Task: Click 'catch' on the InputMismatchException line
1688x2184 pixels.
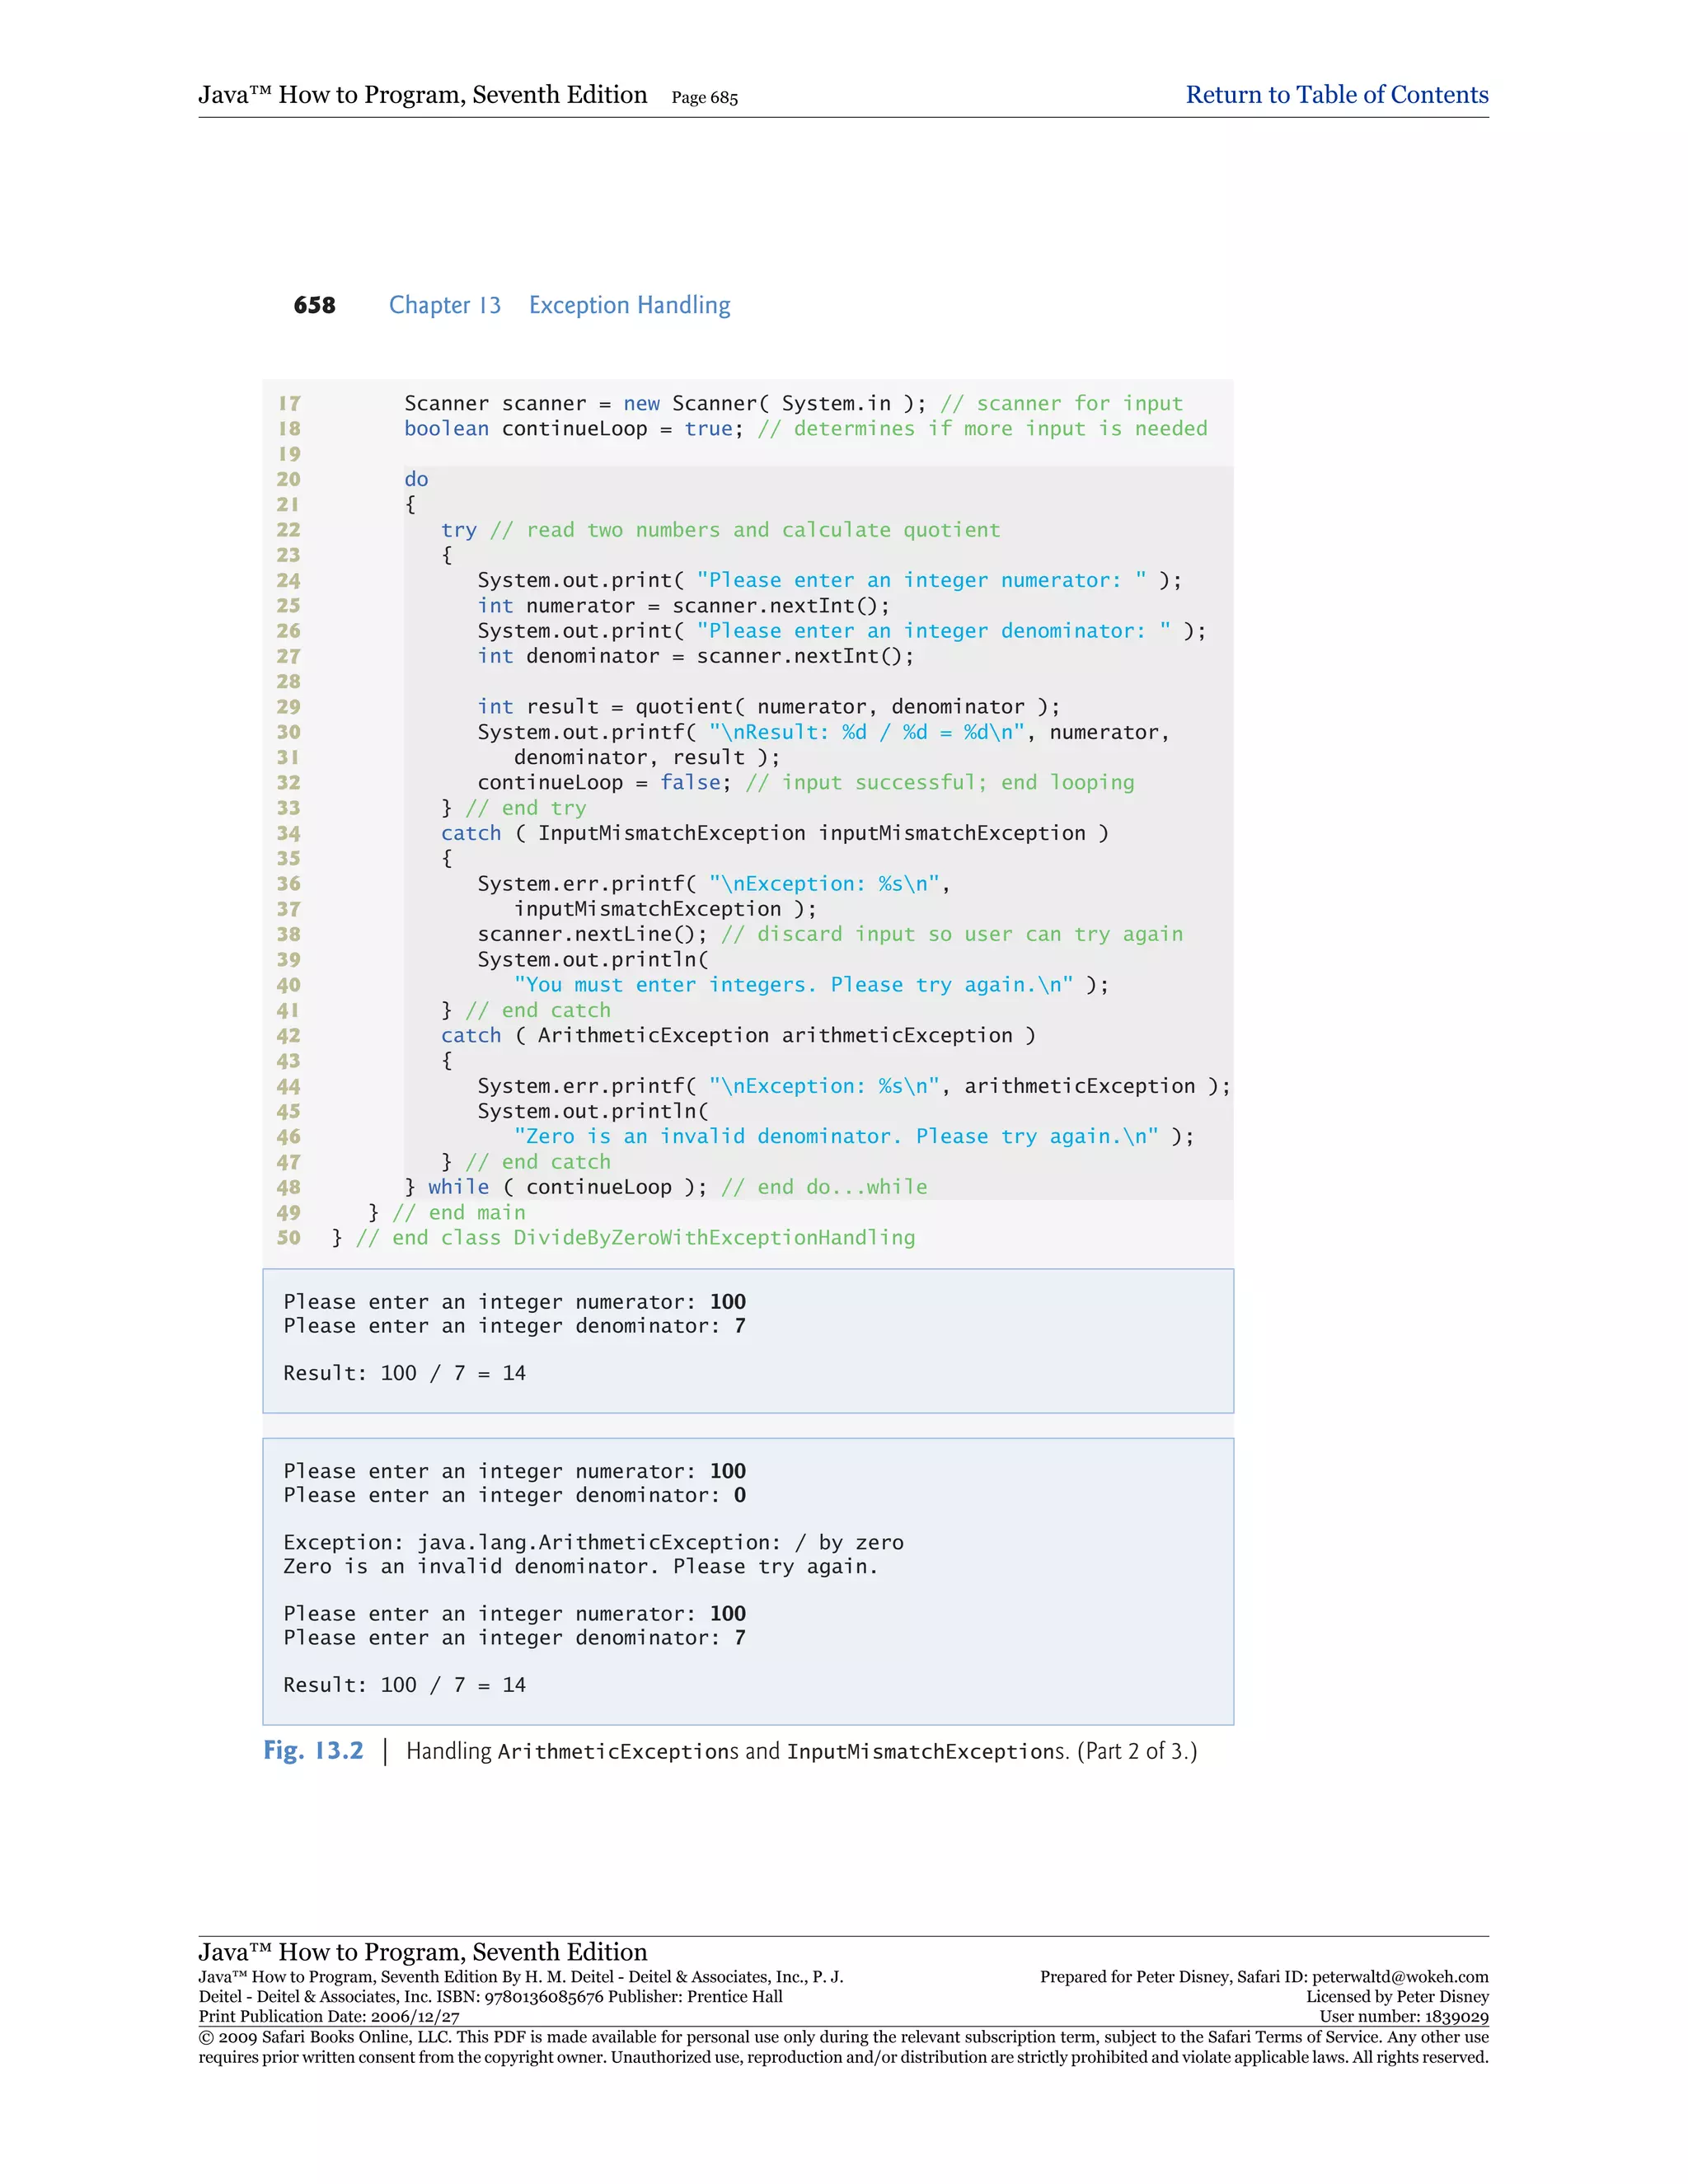Action: click(x=471, y=833)
